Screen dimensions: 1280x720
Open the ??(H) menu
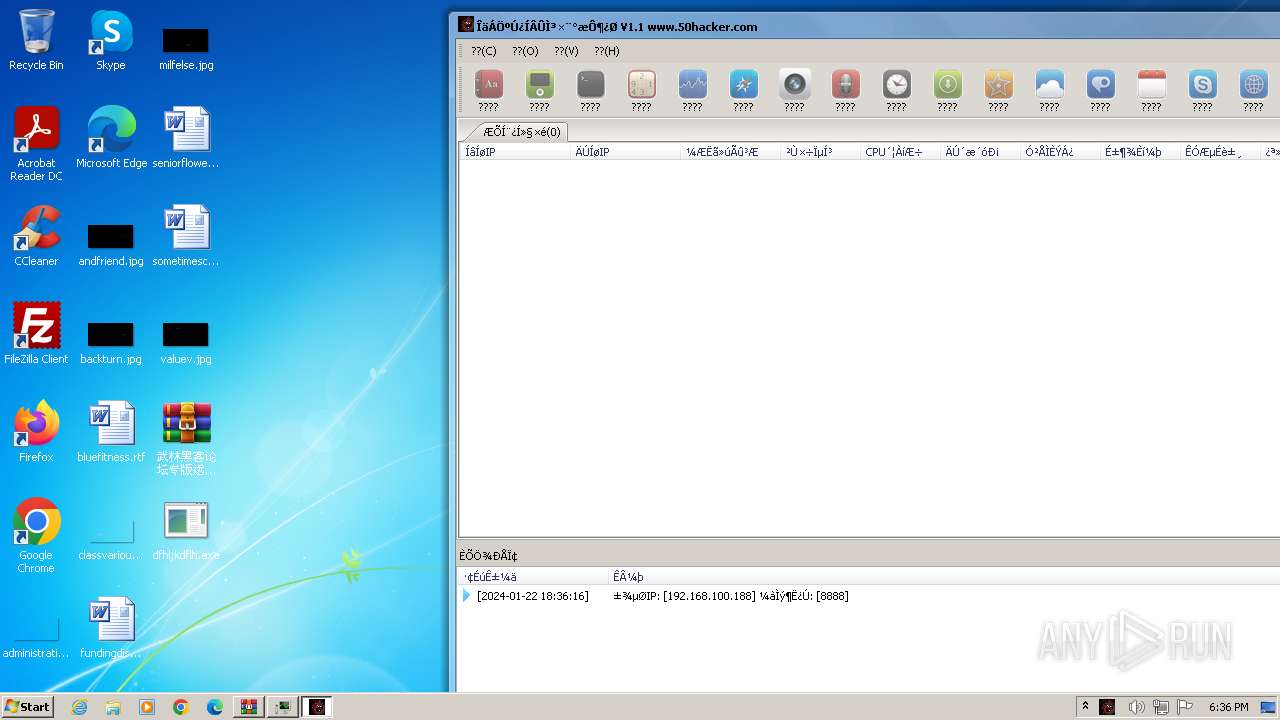point(607,51)
